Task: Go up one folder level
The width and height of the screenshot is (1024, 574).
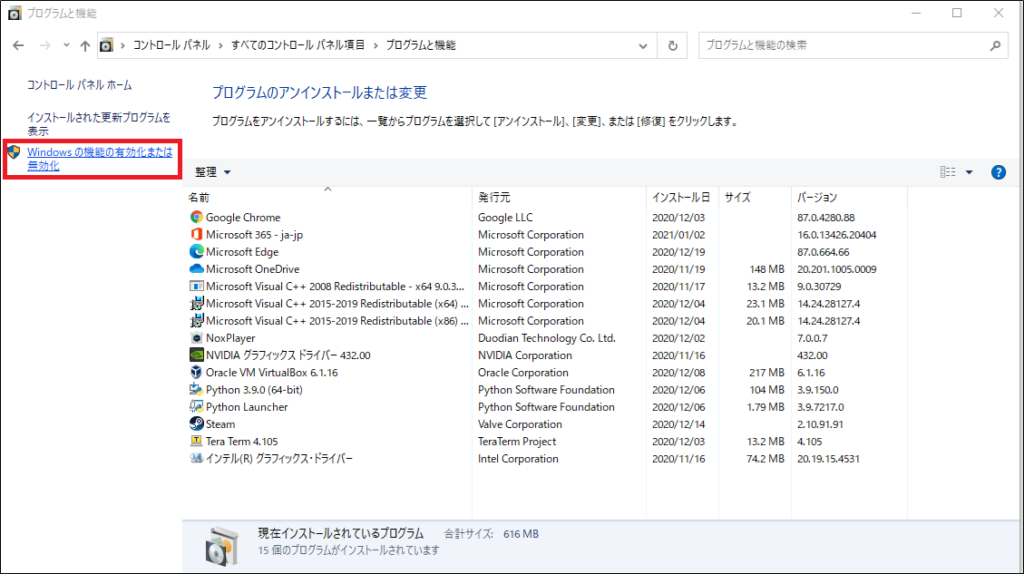Action: (x=85, y=45)
